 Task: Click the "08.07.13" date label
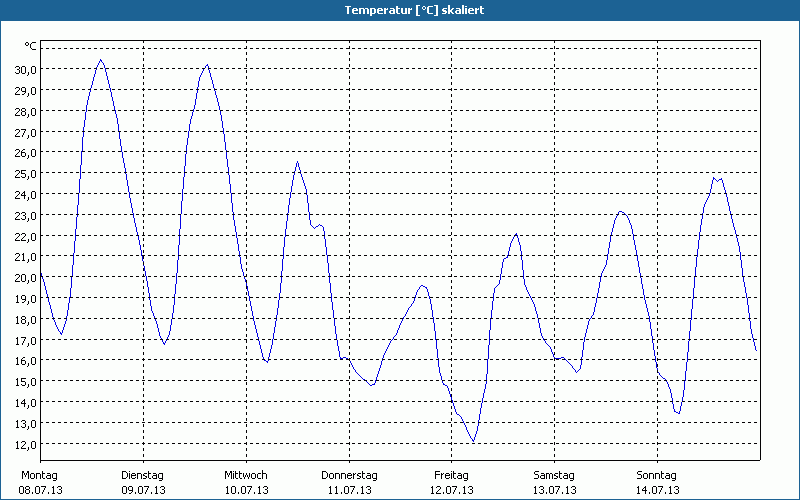coord(40,490)
